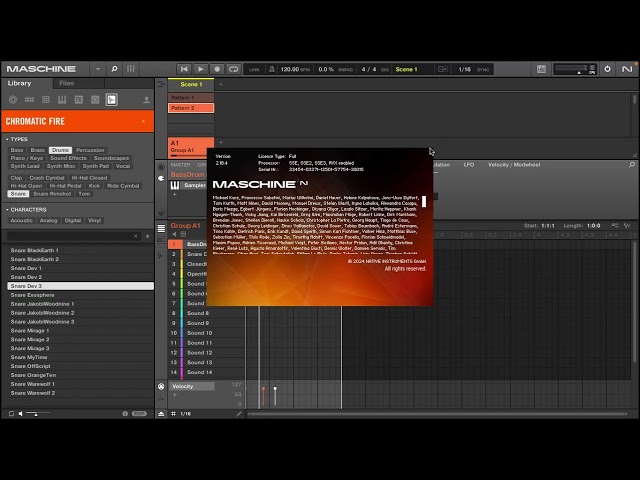This screenshot has height=480, width=640.
Task: Add a plug-in slot below Sampler
Action: 174,195
